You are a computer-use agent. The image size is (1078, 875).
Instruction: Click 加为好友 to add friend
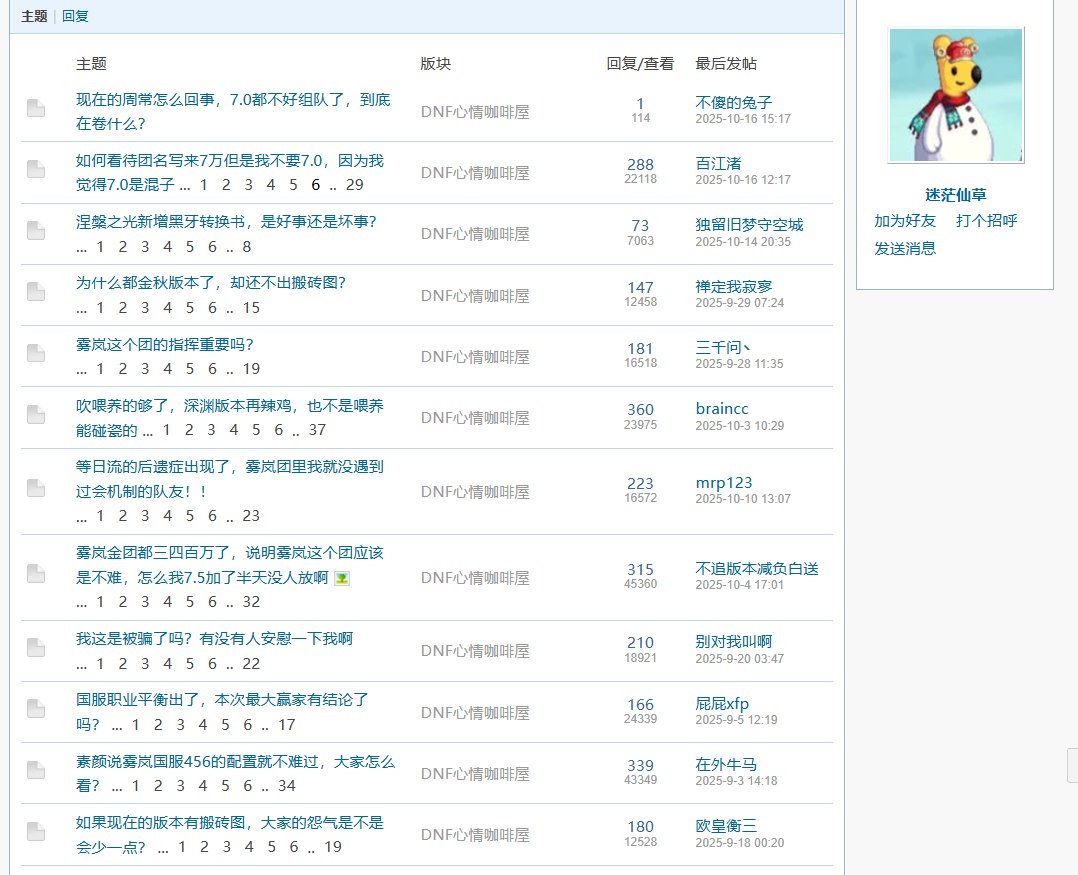[904, 221]
